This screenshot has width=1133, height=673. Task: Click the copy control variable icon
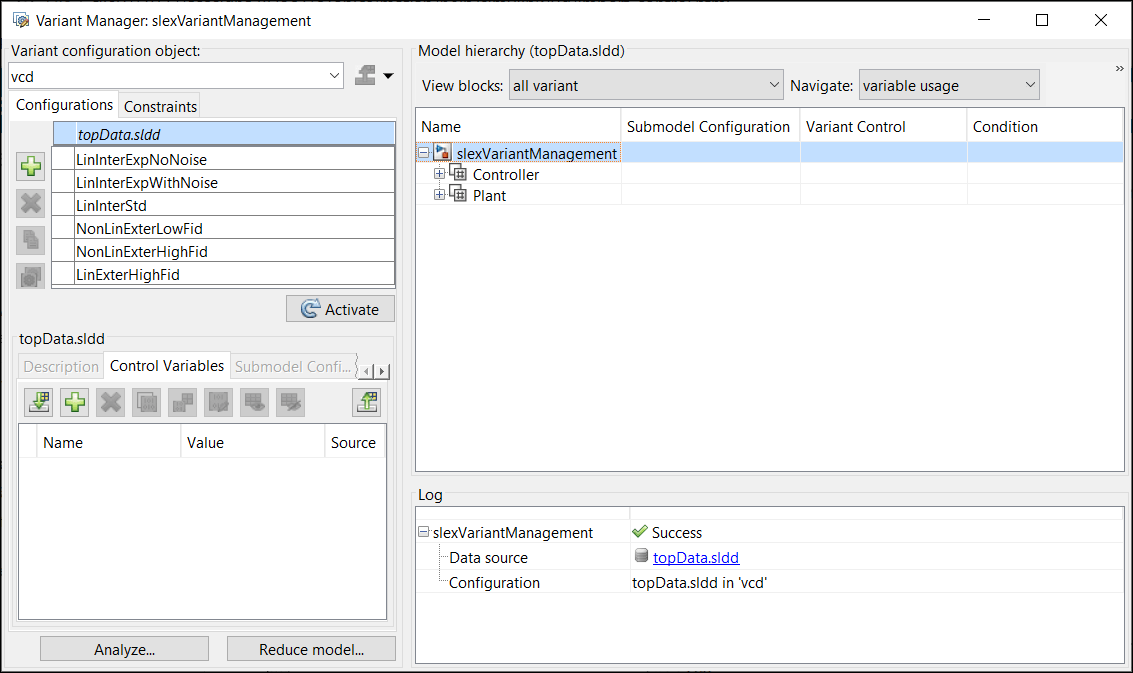(147, 402)
